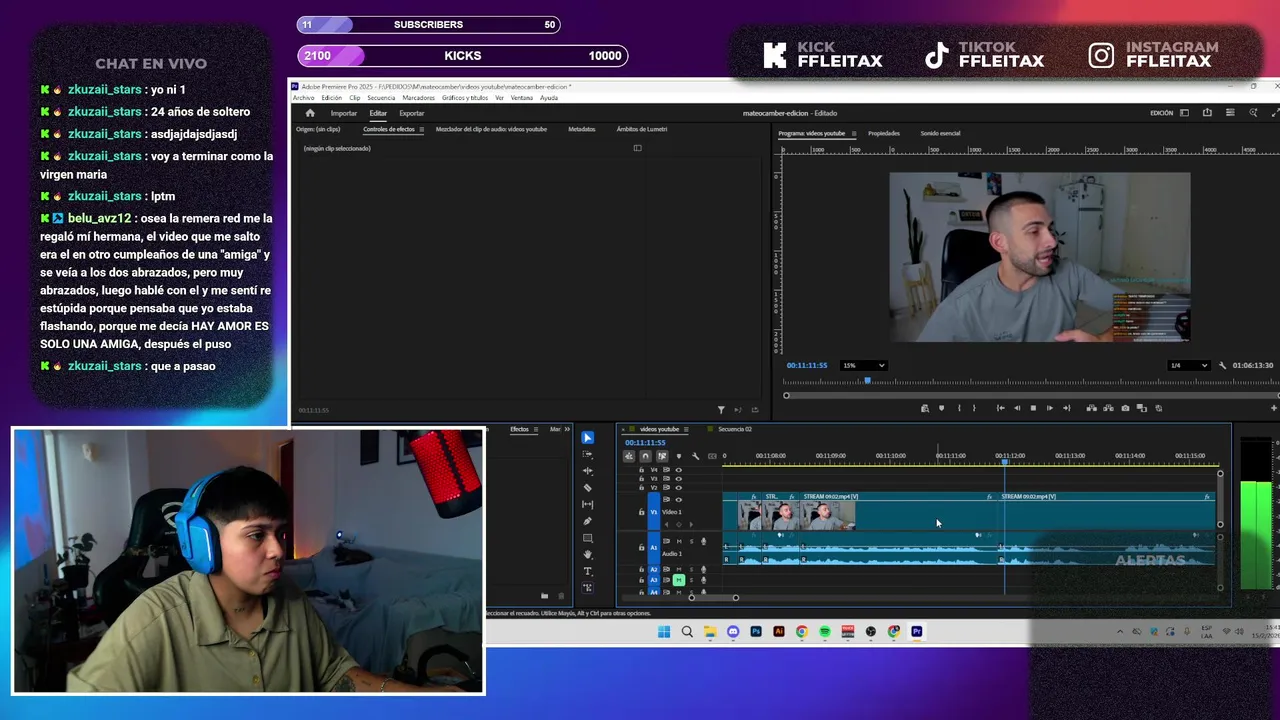Toggle eye visibility of Video 1 track
The image size is (1280, 720).
coord(679,500)
